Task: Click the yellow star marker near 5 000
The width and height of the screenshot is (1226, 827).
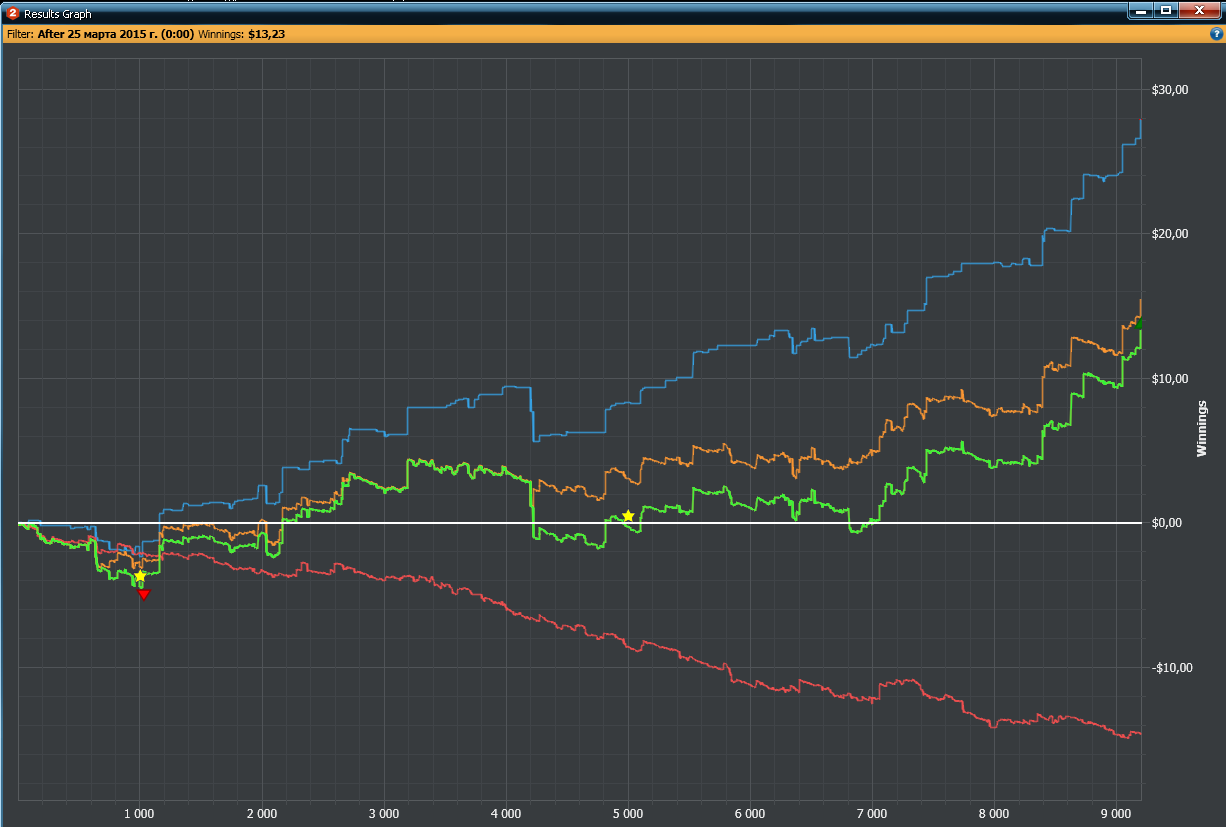Action: (x=628, y=516)
